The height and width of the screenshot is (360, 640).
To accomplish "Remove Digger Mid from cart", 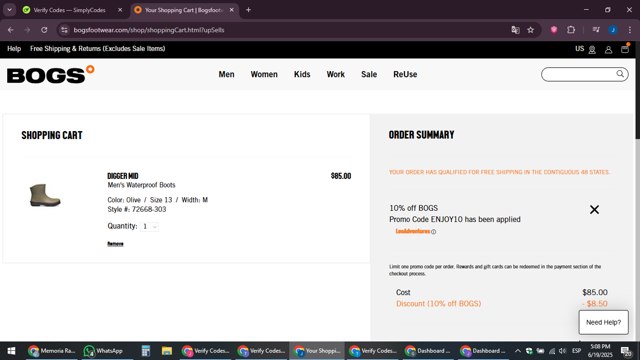I will (x=115, y=244).
